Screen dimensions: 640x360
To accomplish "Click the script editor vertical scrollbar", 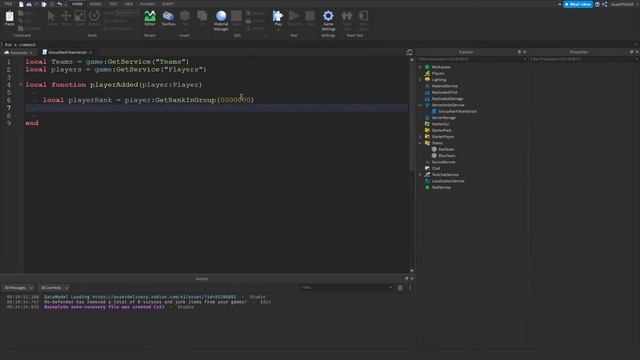I will 411,118.
